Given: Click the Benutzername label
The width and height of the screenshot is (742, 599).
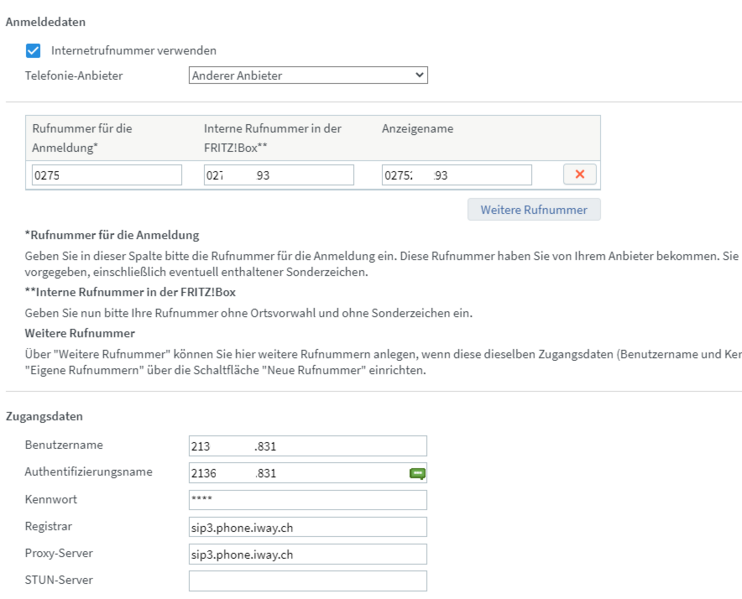Looking at the screenshot, I should click(x=64, y=445).
